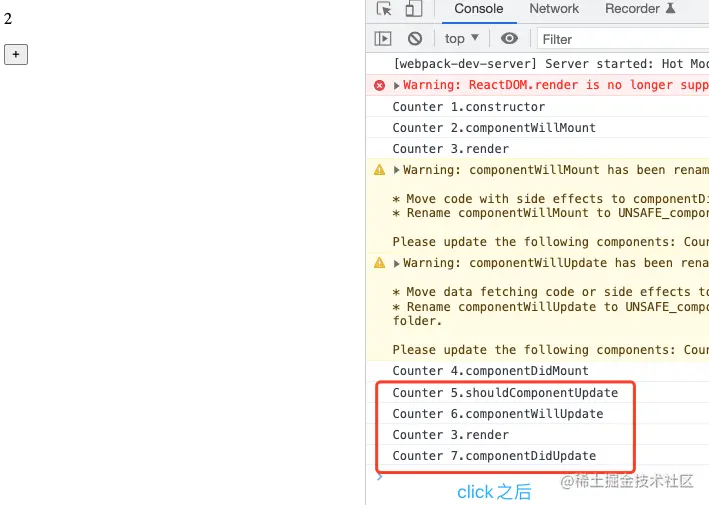Select the webpack-dev-server Server started log

[550, 64]
